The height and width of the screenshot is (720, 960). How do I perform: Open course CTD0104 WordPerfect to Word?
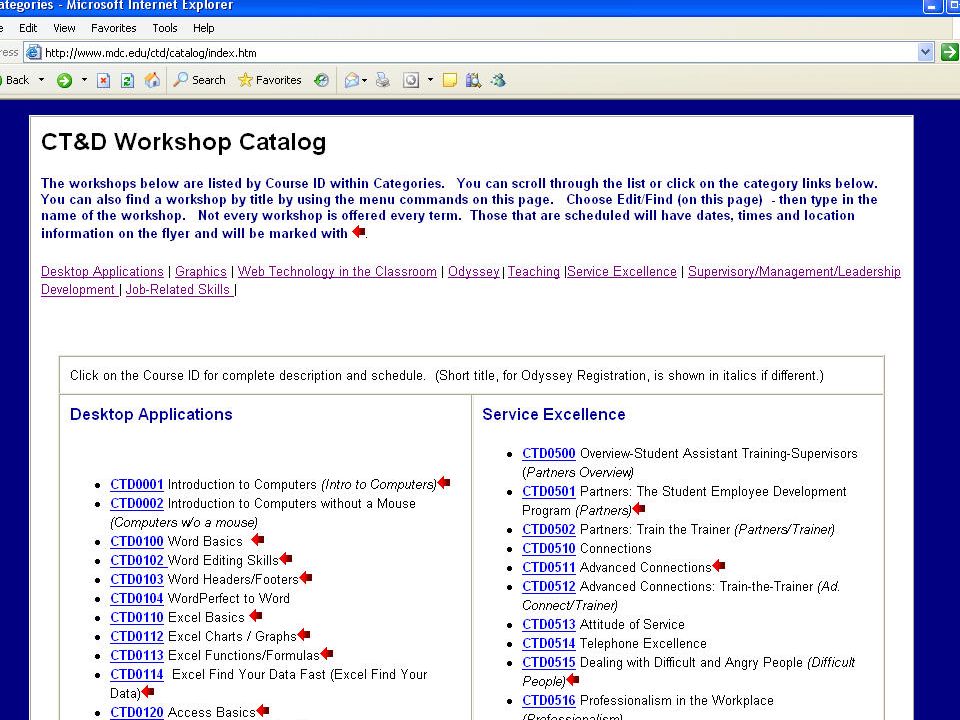[x=137, y=598]
